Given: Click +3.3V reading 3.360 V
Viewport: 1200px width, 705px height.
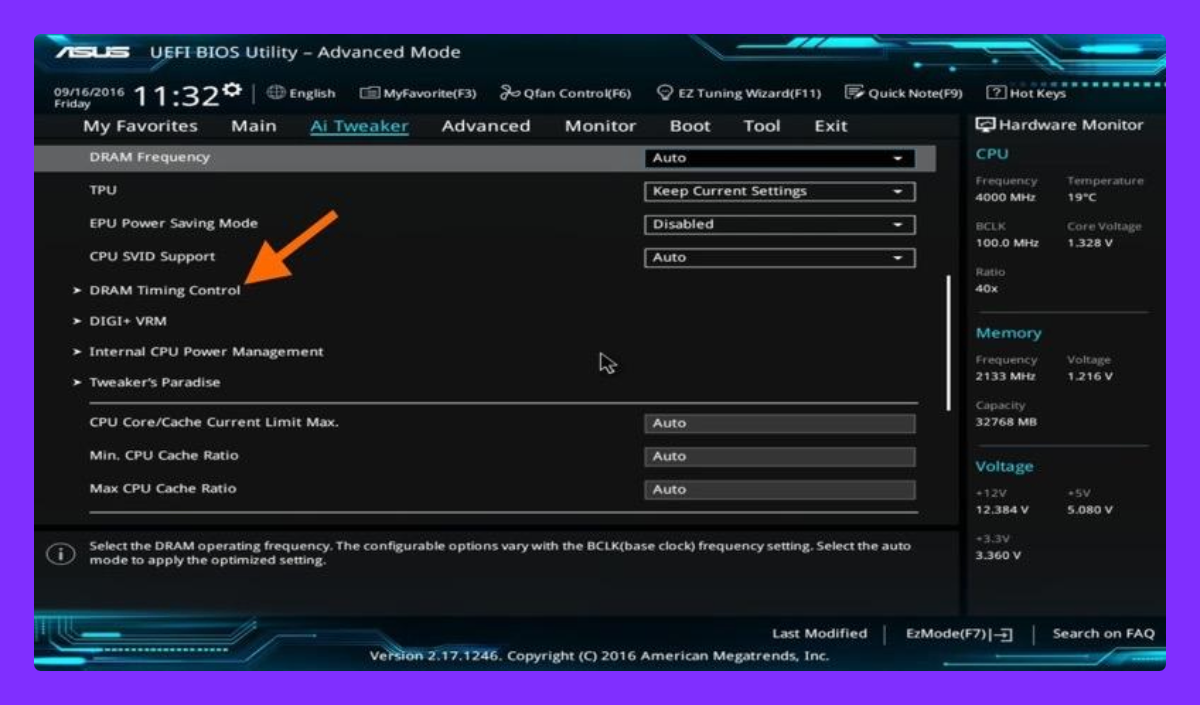Looking at the screenshot, I should coord(998,556).
